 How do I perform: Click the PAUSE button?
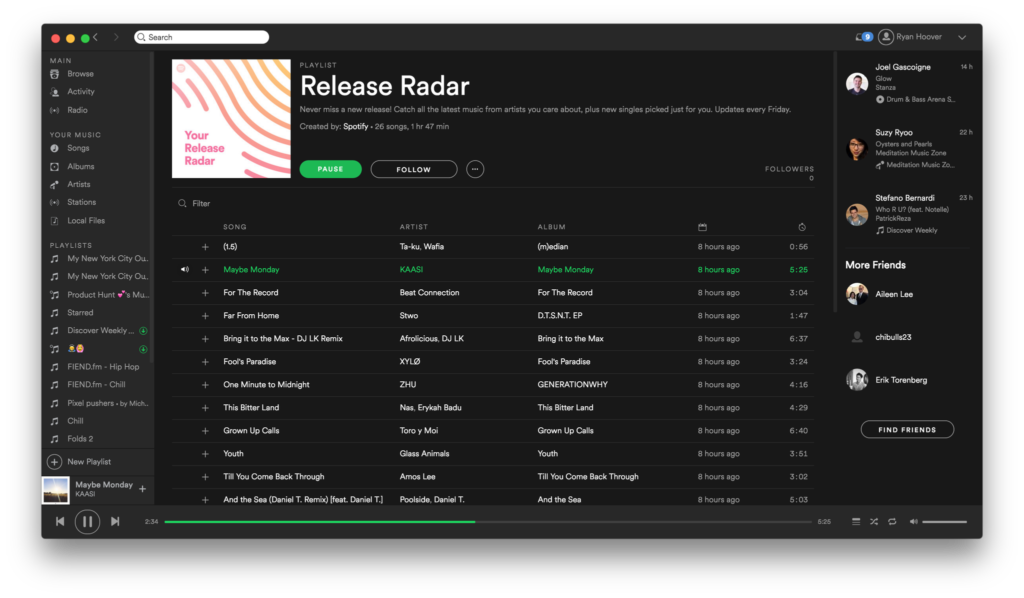330,168
